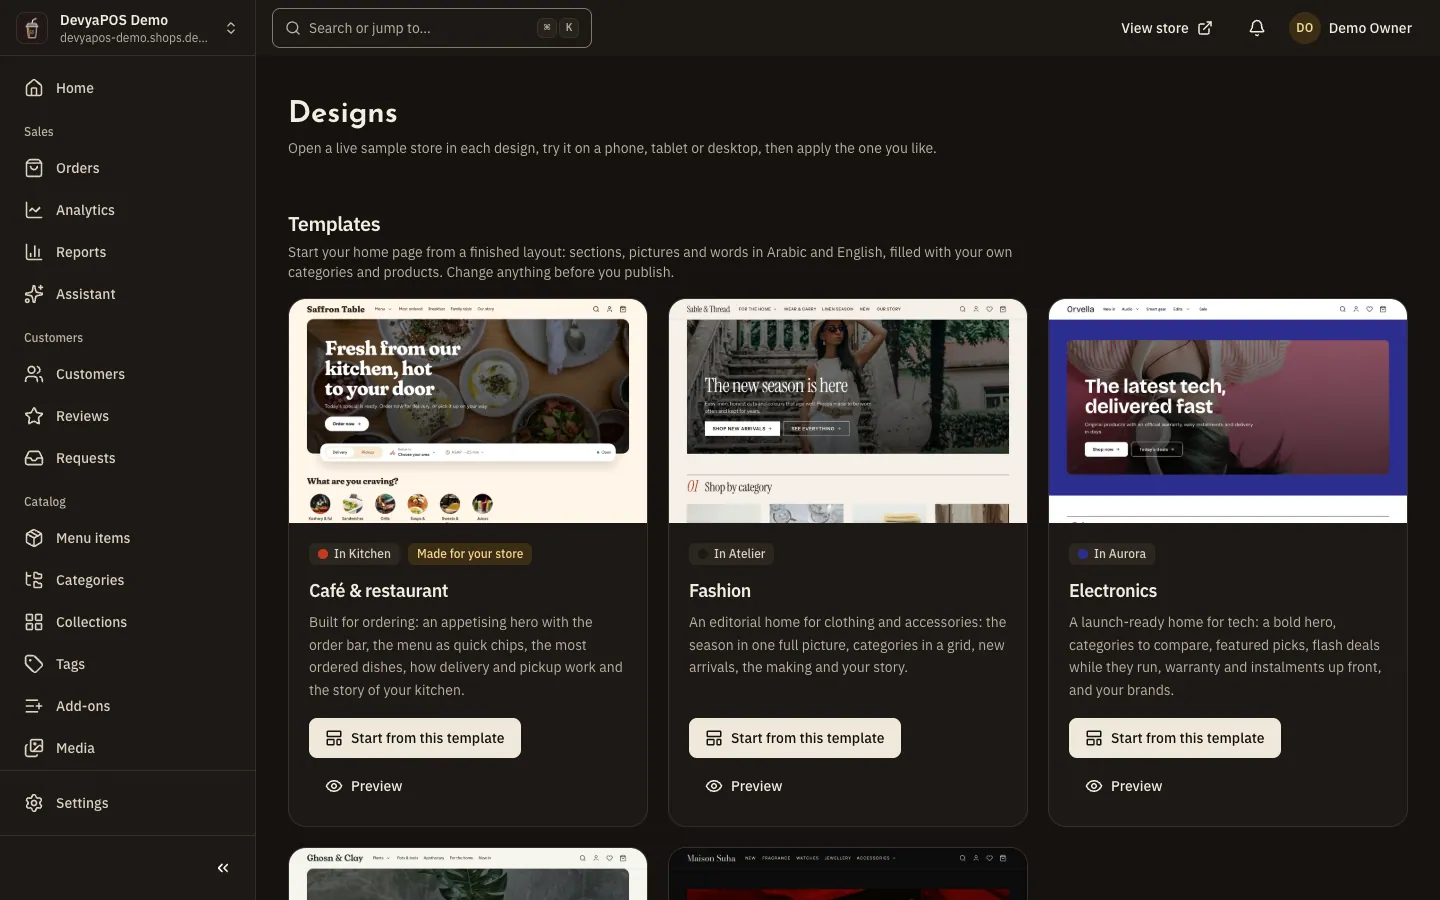Click the Menu items box icon
This screenshot has width=1440, height=900.
point(34,538)
